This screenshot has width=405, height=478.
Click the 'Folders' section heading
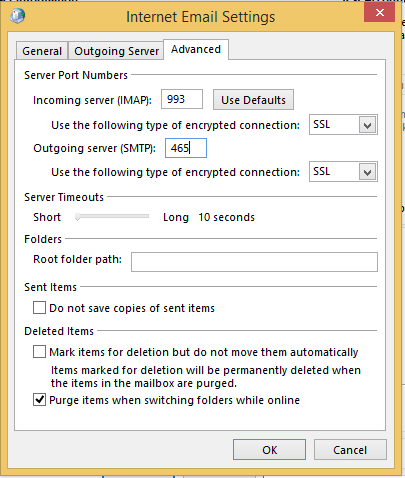pos(43,239)
